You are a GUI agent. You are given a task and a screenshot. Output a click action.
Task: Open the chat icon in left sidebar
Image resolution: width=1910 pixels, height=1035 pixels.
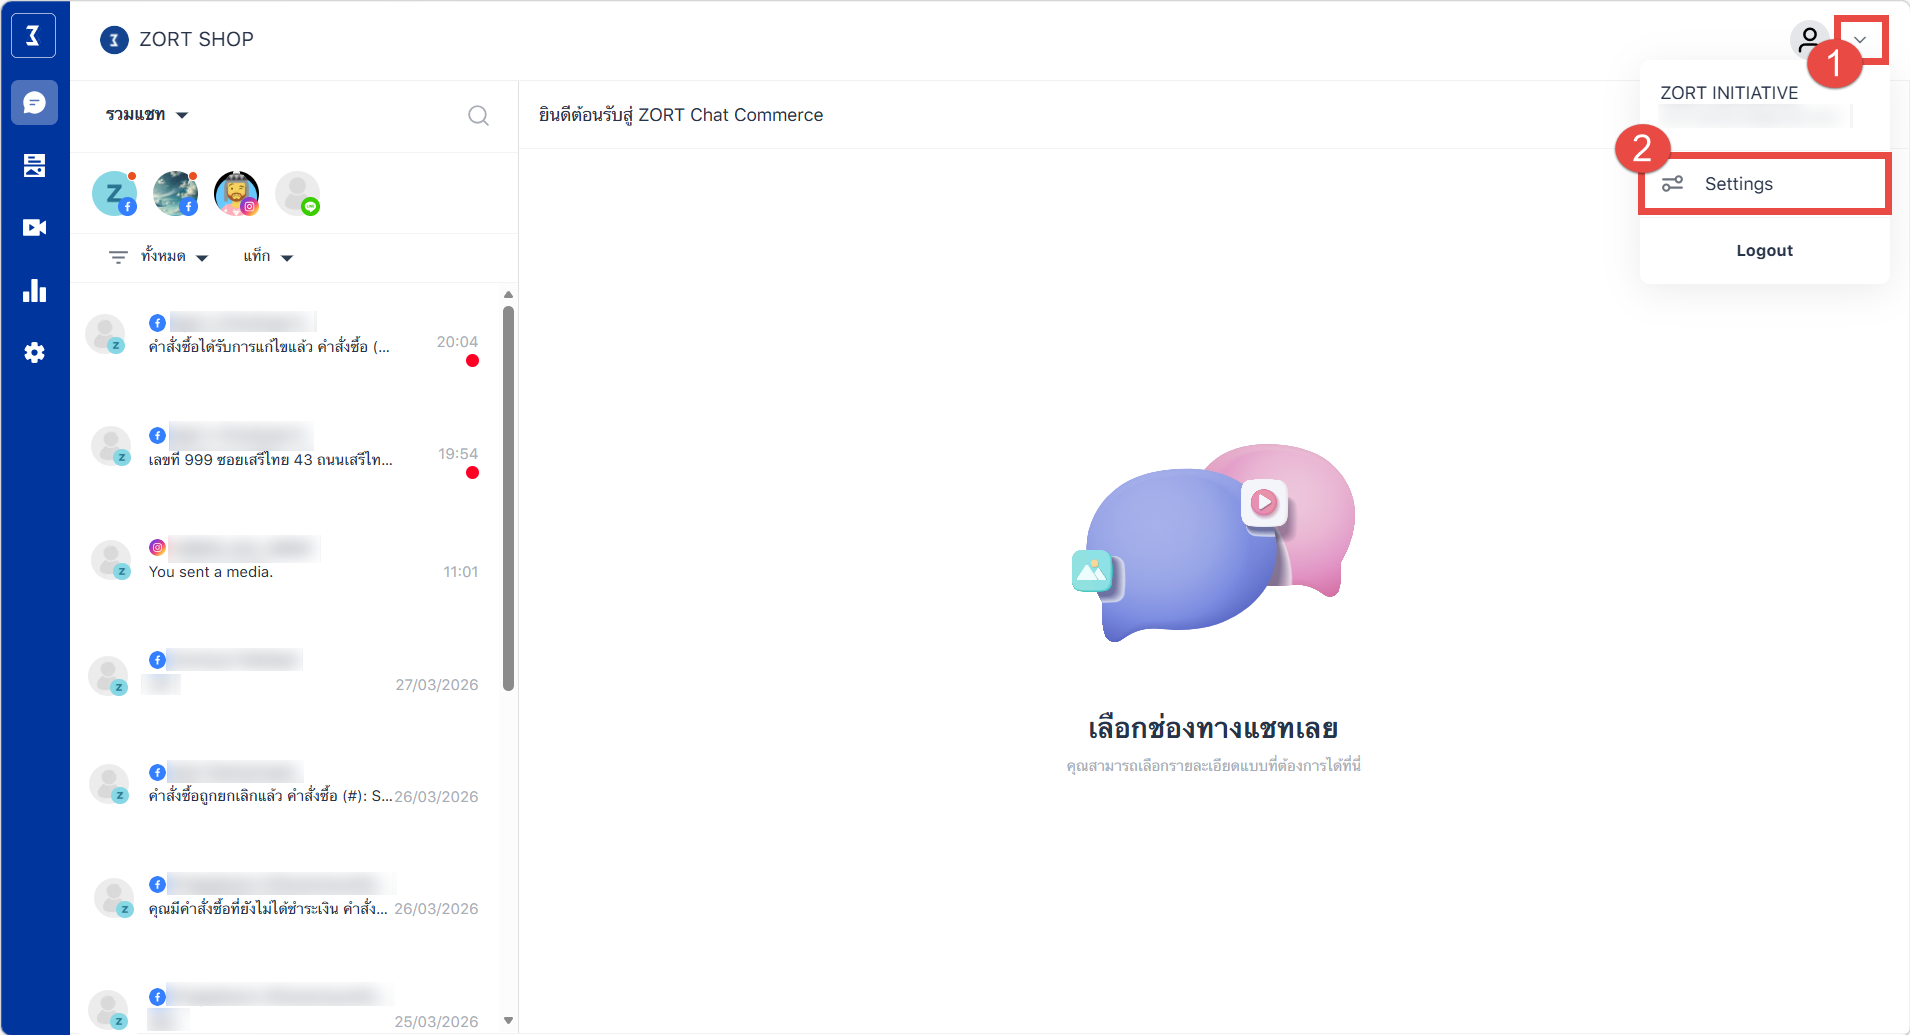(x=34, y=103)
